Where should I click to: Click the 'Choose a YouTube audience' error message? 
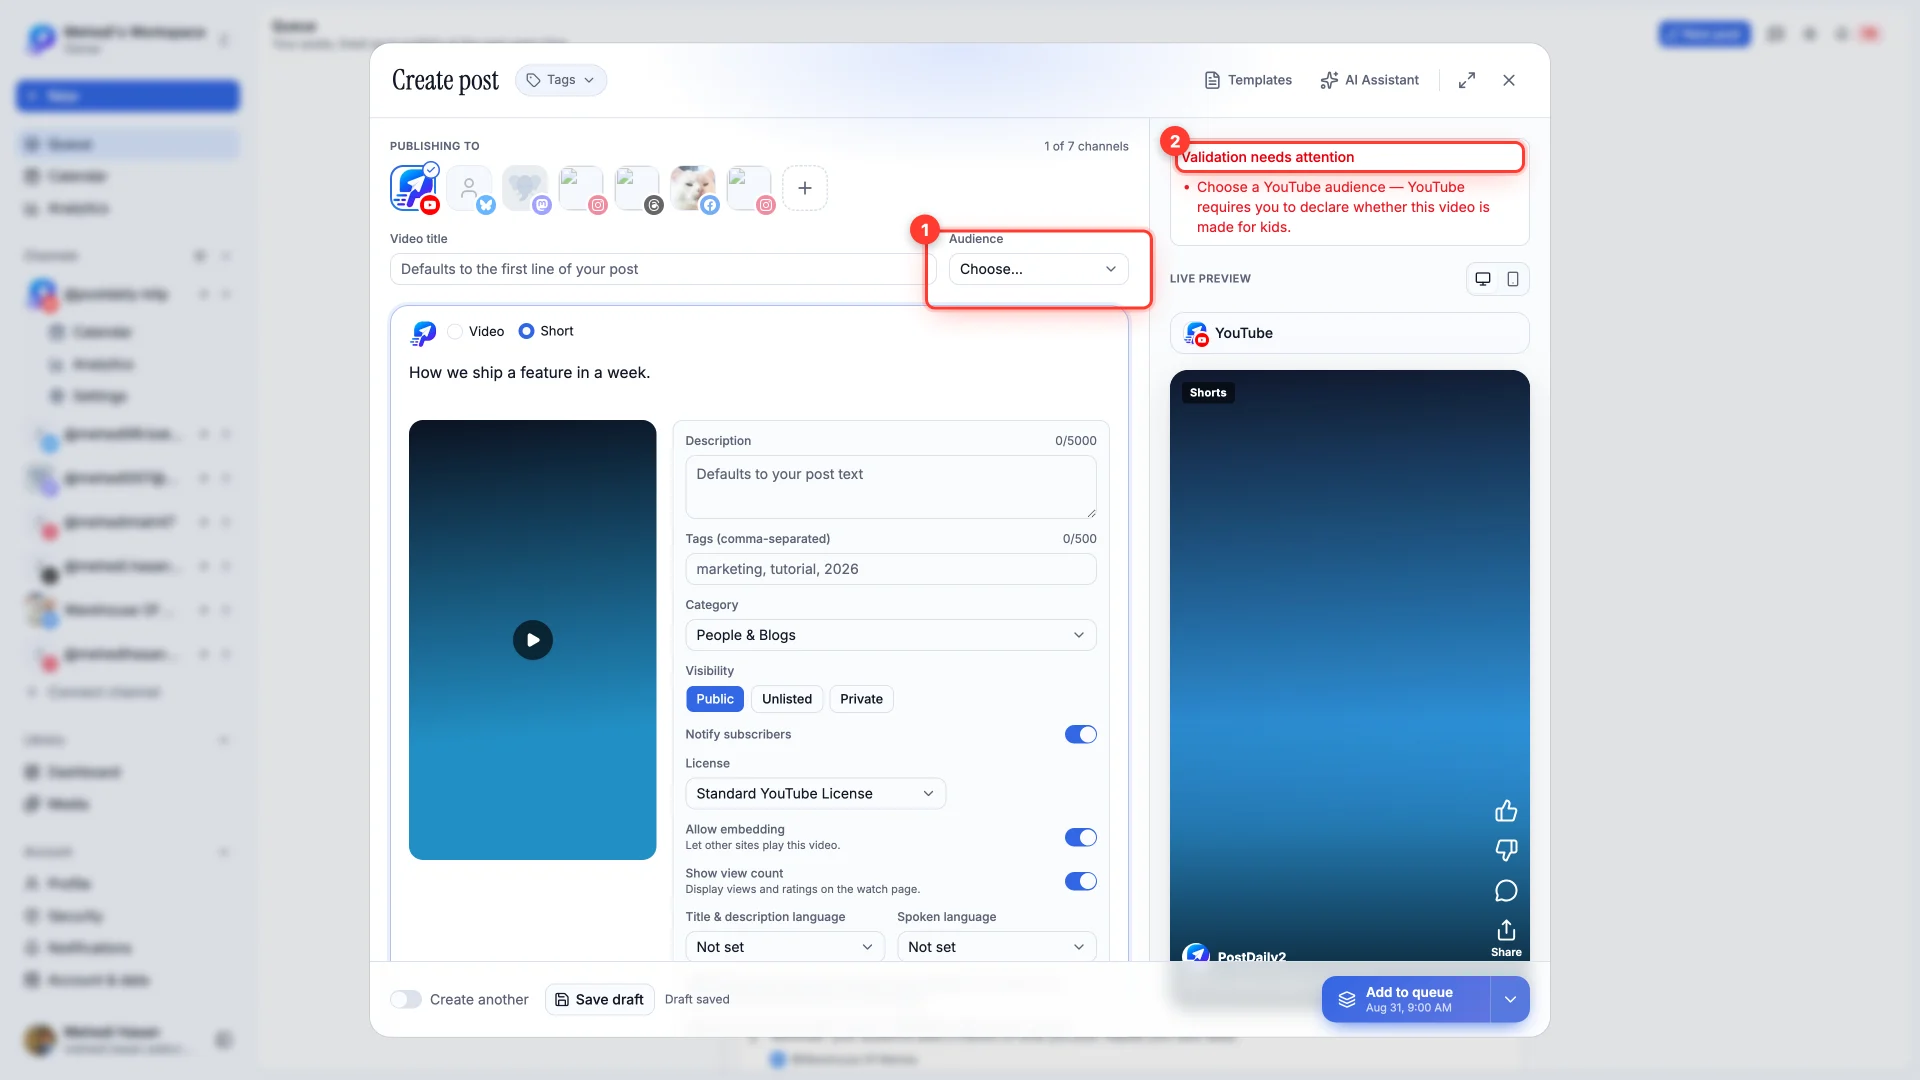1343,207
